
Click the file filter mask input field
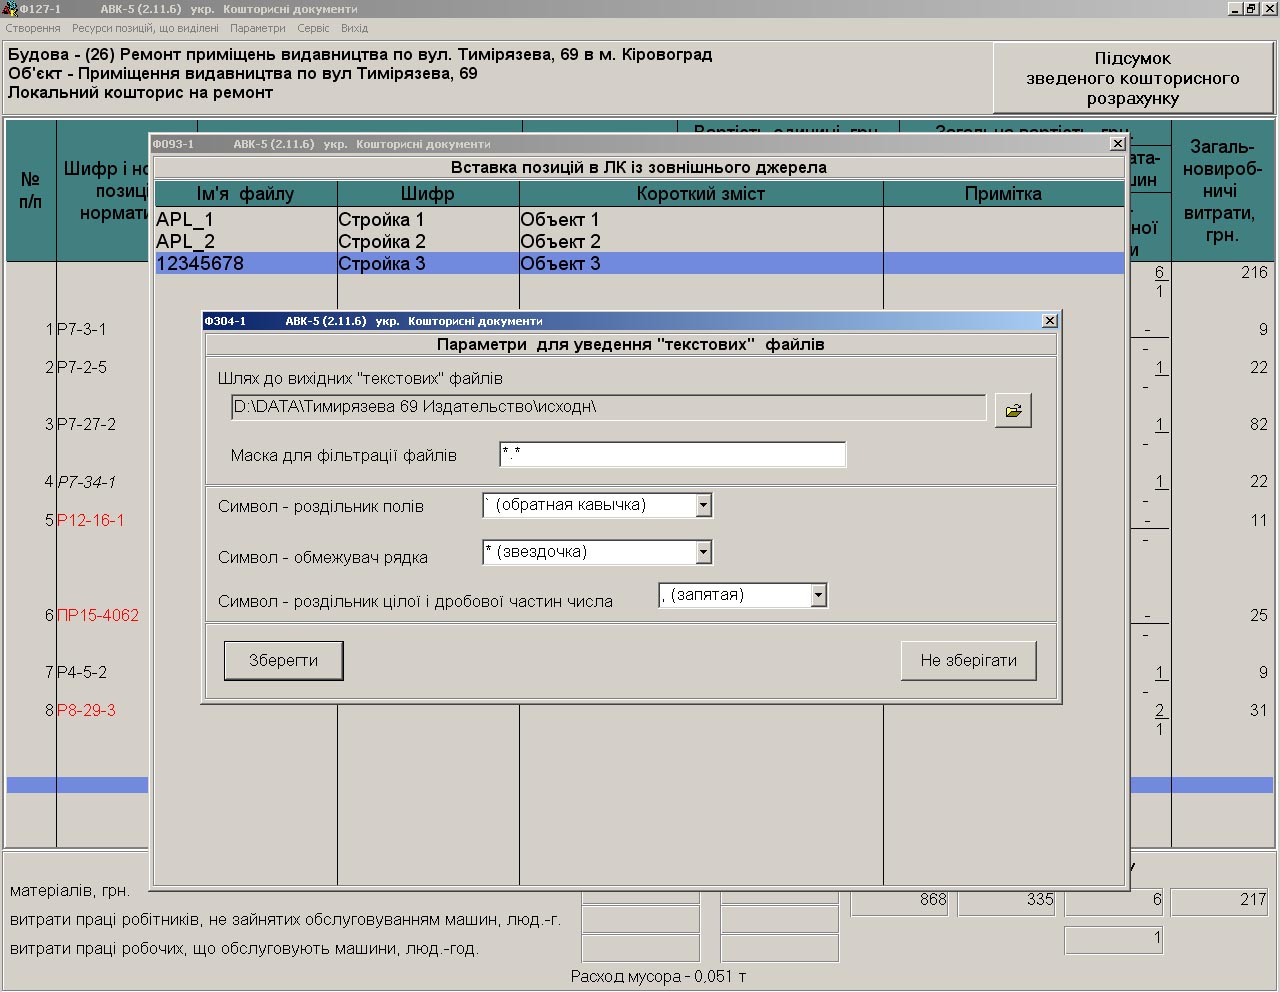point(672,455)
